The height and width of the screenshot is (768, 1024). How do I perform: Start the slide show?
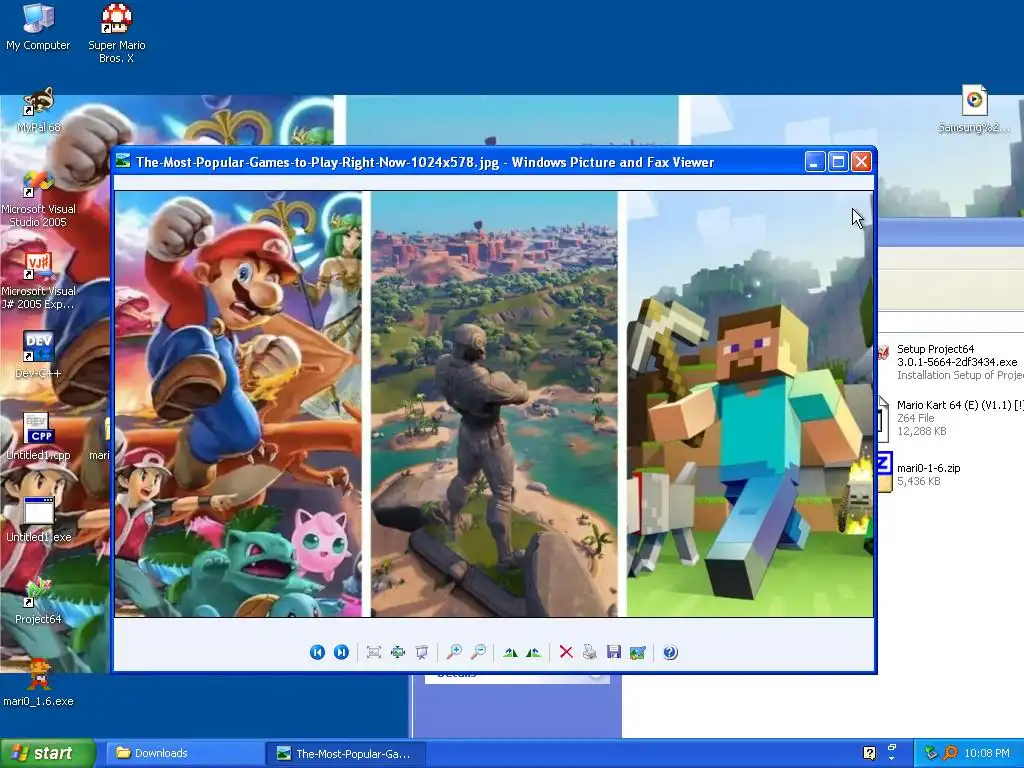(x=422, y=652)
